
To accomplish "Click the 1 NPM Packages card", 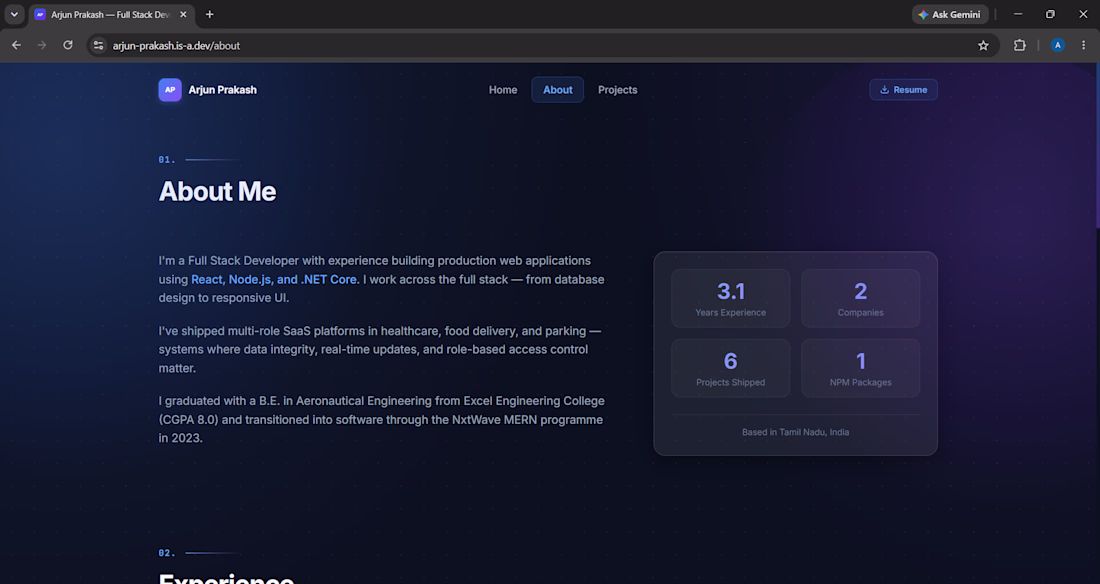I will 860,369.
